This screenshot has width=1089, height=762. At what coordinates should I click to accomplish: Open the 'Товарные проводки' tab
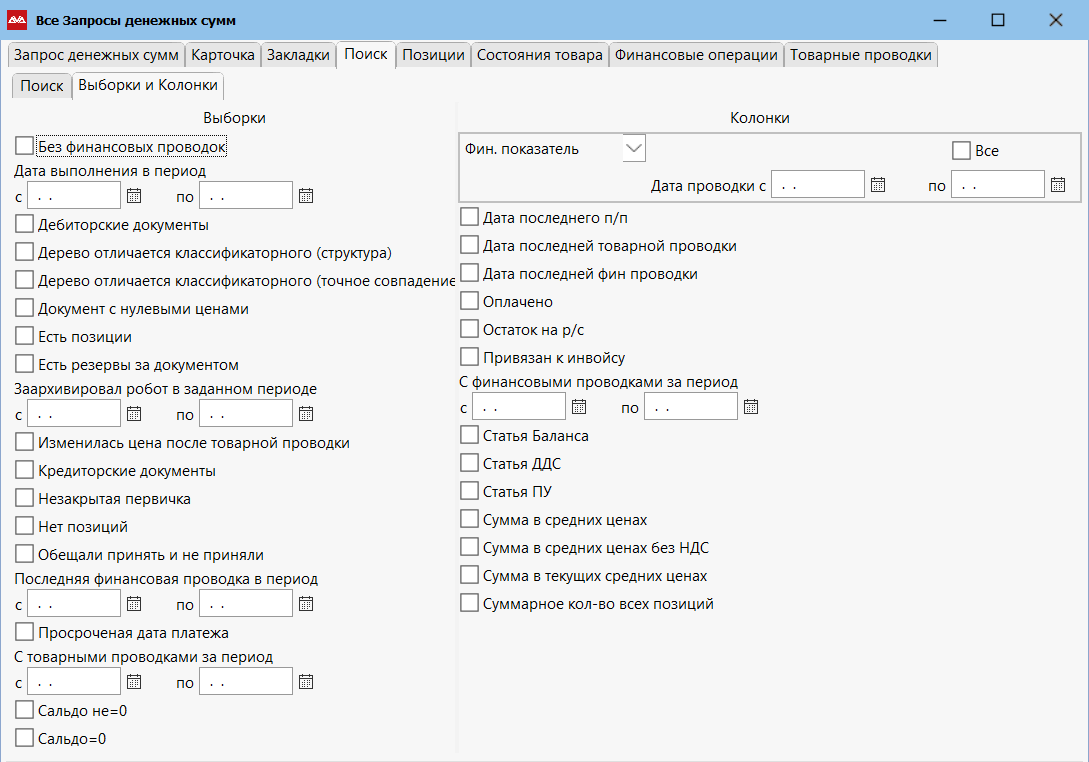point(861,55)
